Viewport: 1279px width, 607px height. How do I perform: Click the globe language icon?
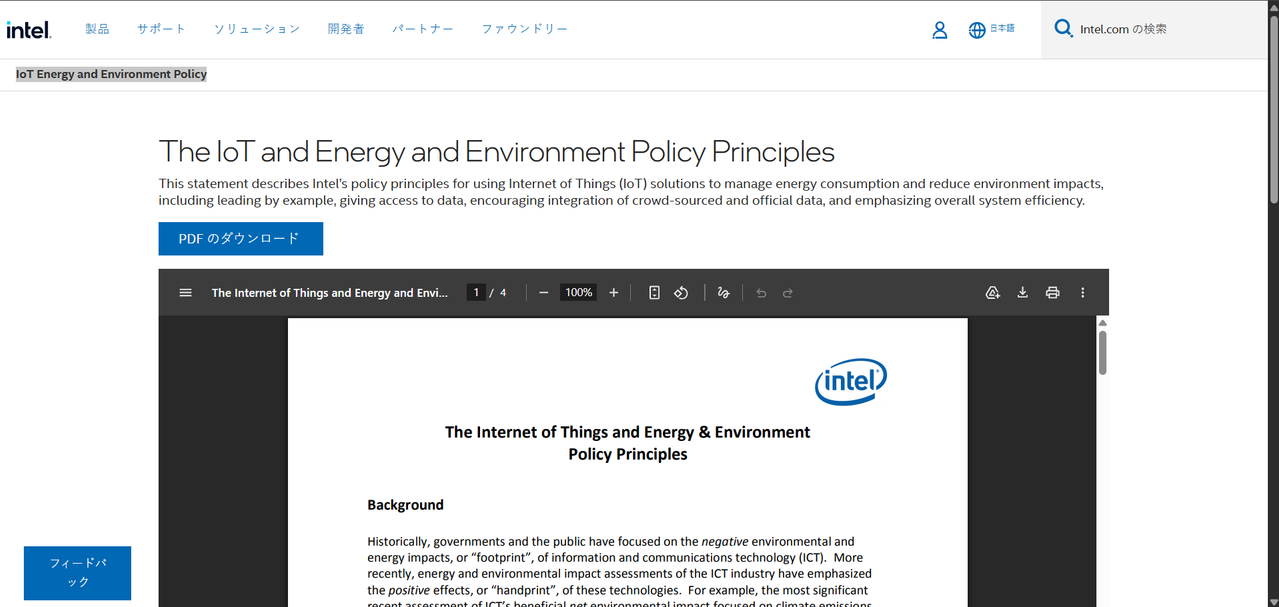977,30
